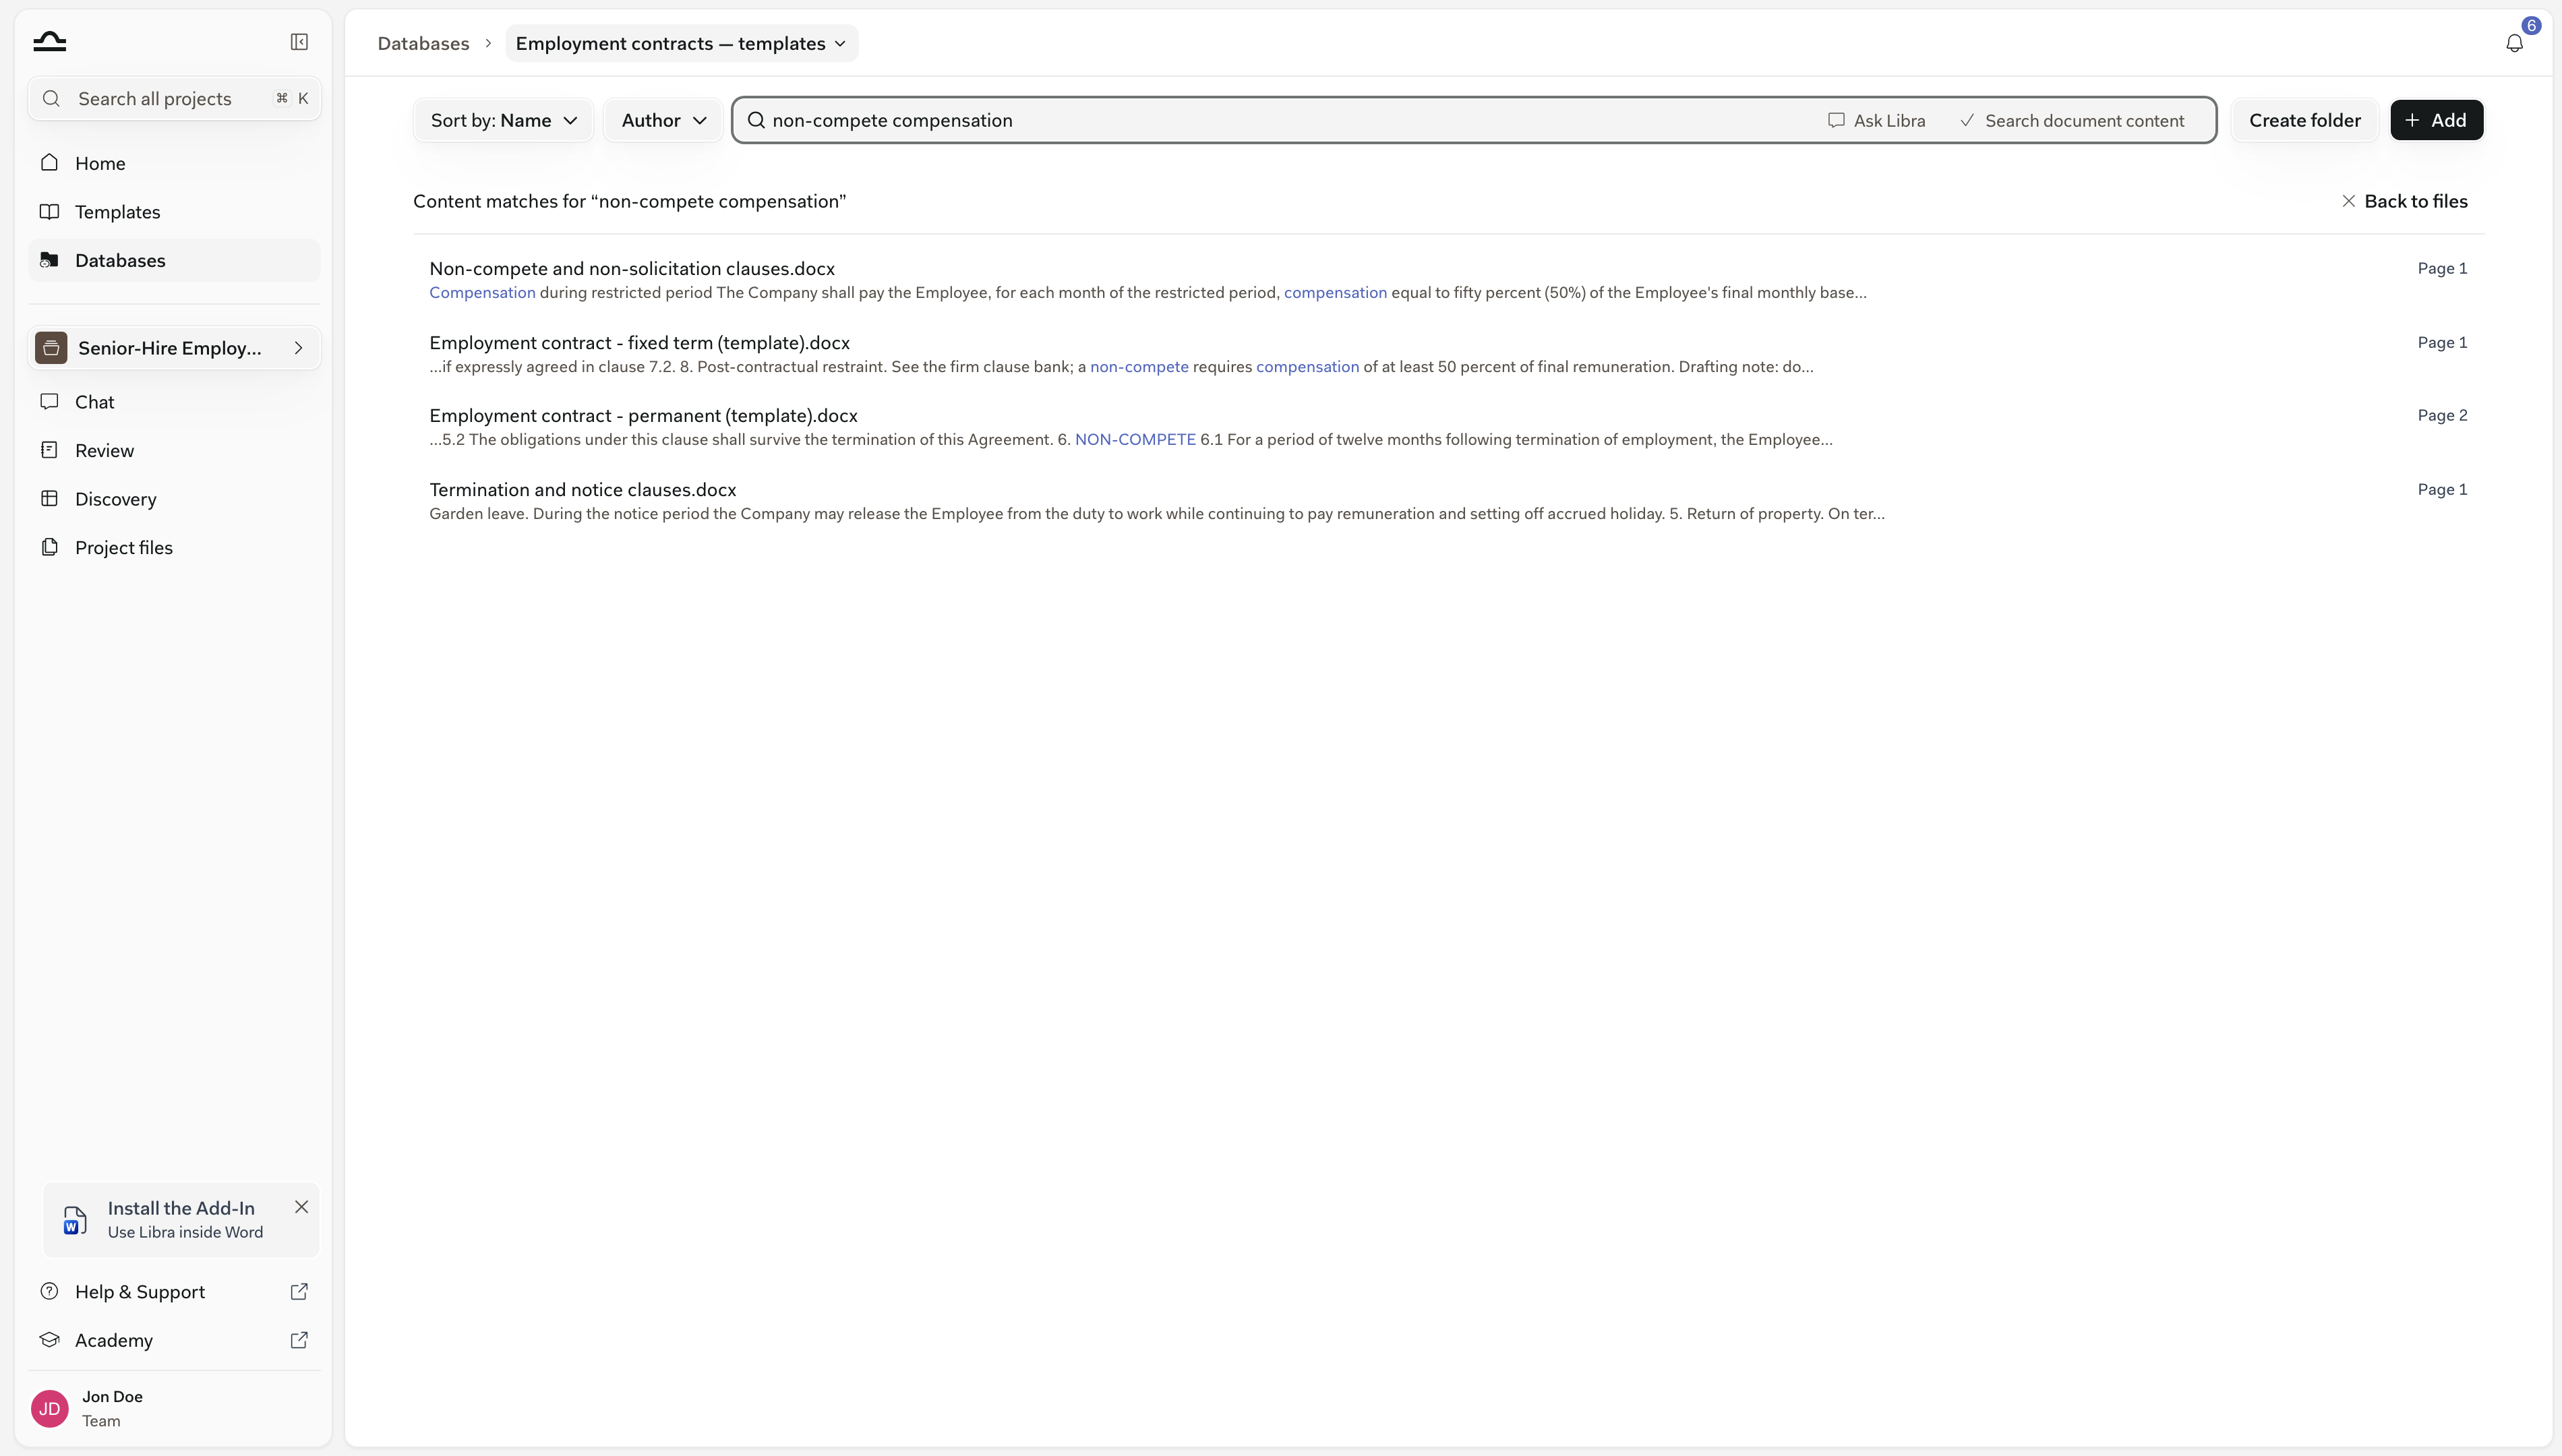Open the Author filter dropdown
2562x1456 pixels.
tap(664, 120)
